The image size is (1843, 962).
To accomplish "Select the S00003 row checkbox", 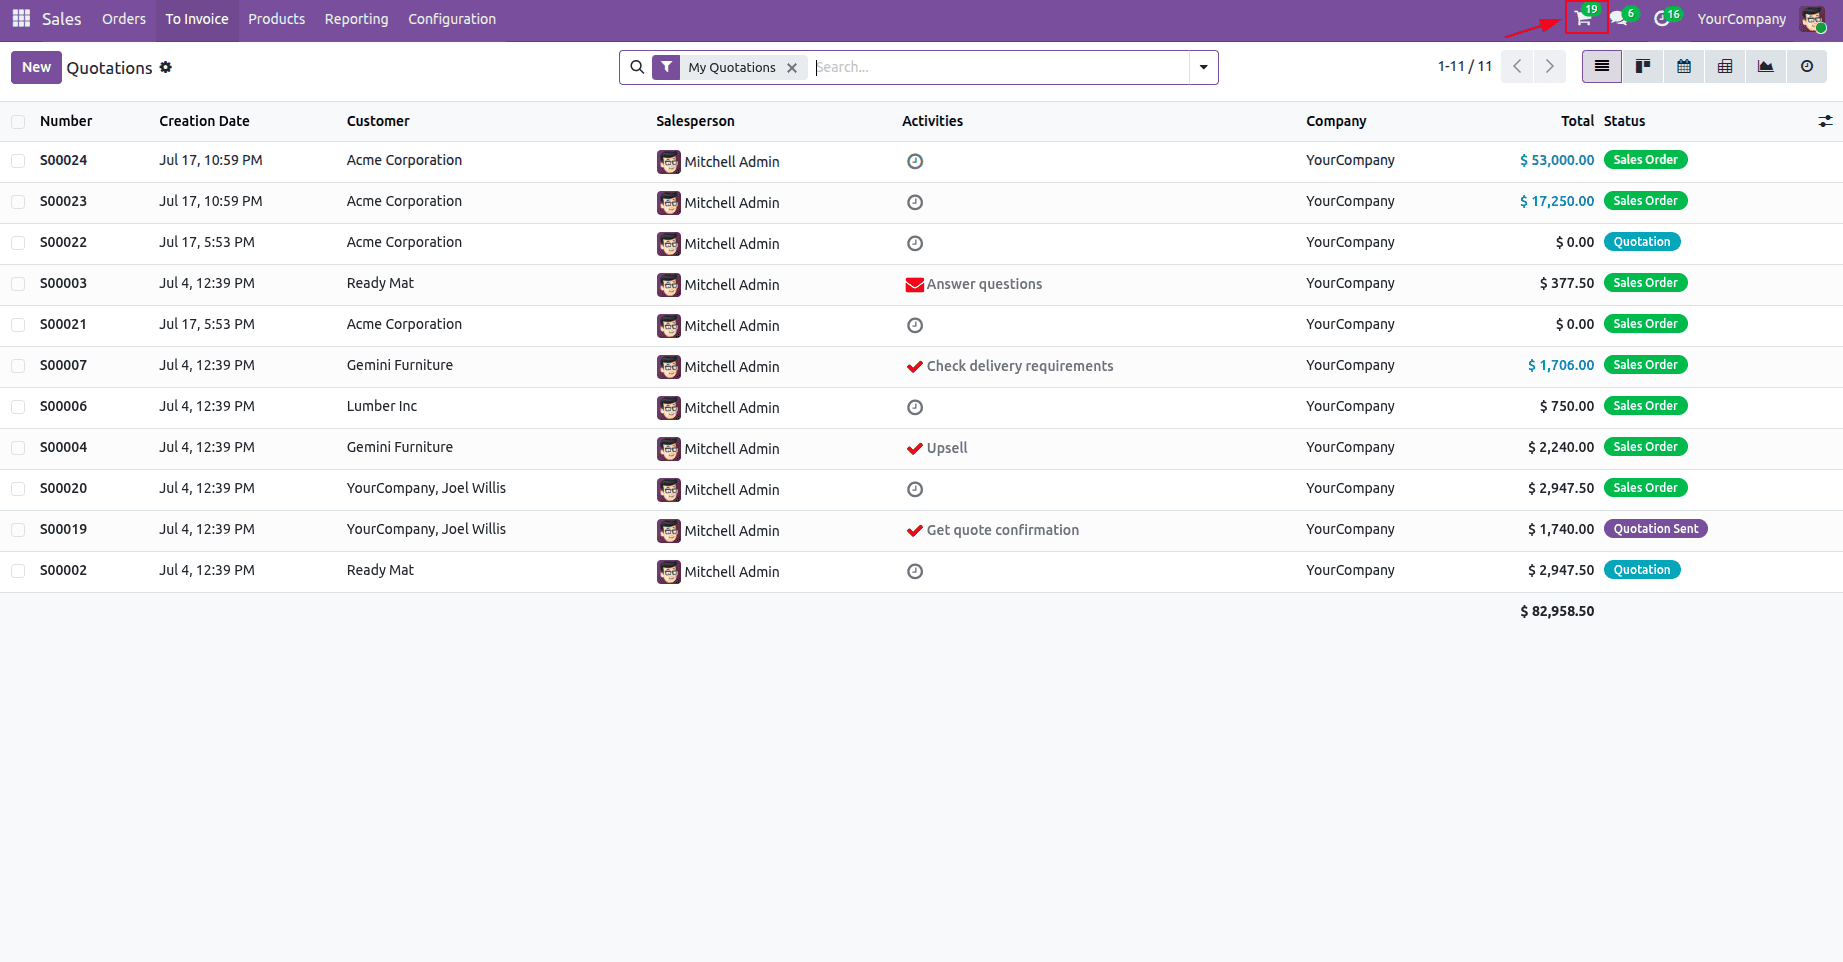I will (x=18, y=284).
